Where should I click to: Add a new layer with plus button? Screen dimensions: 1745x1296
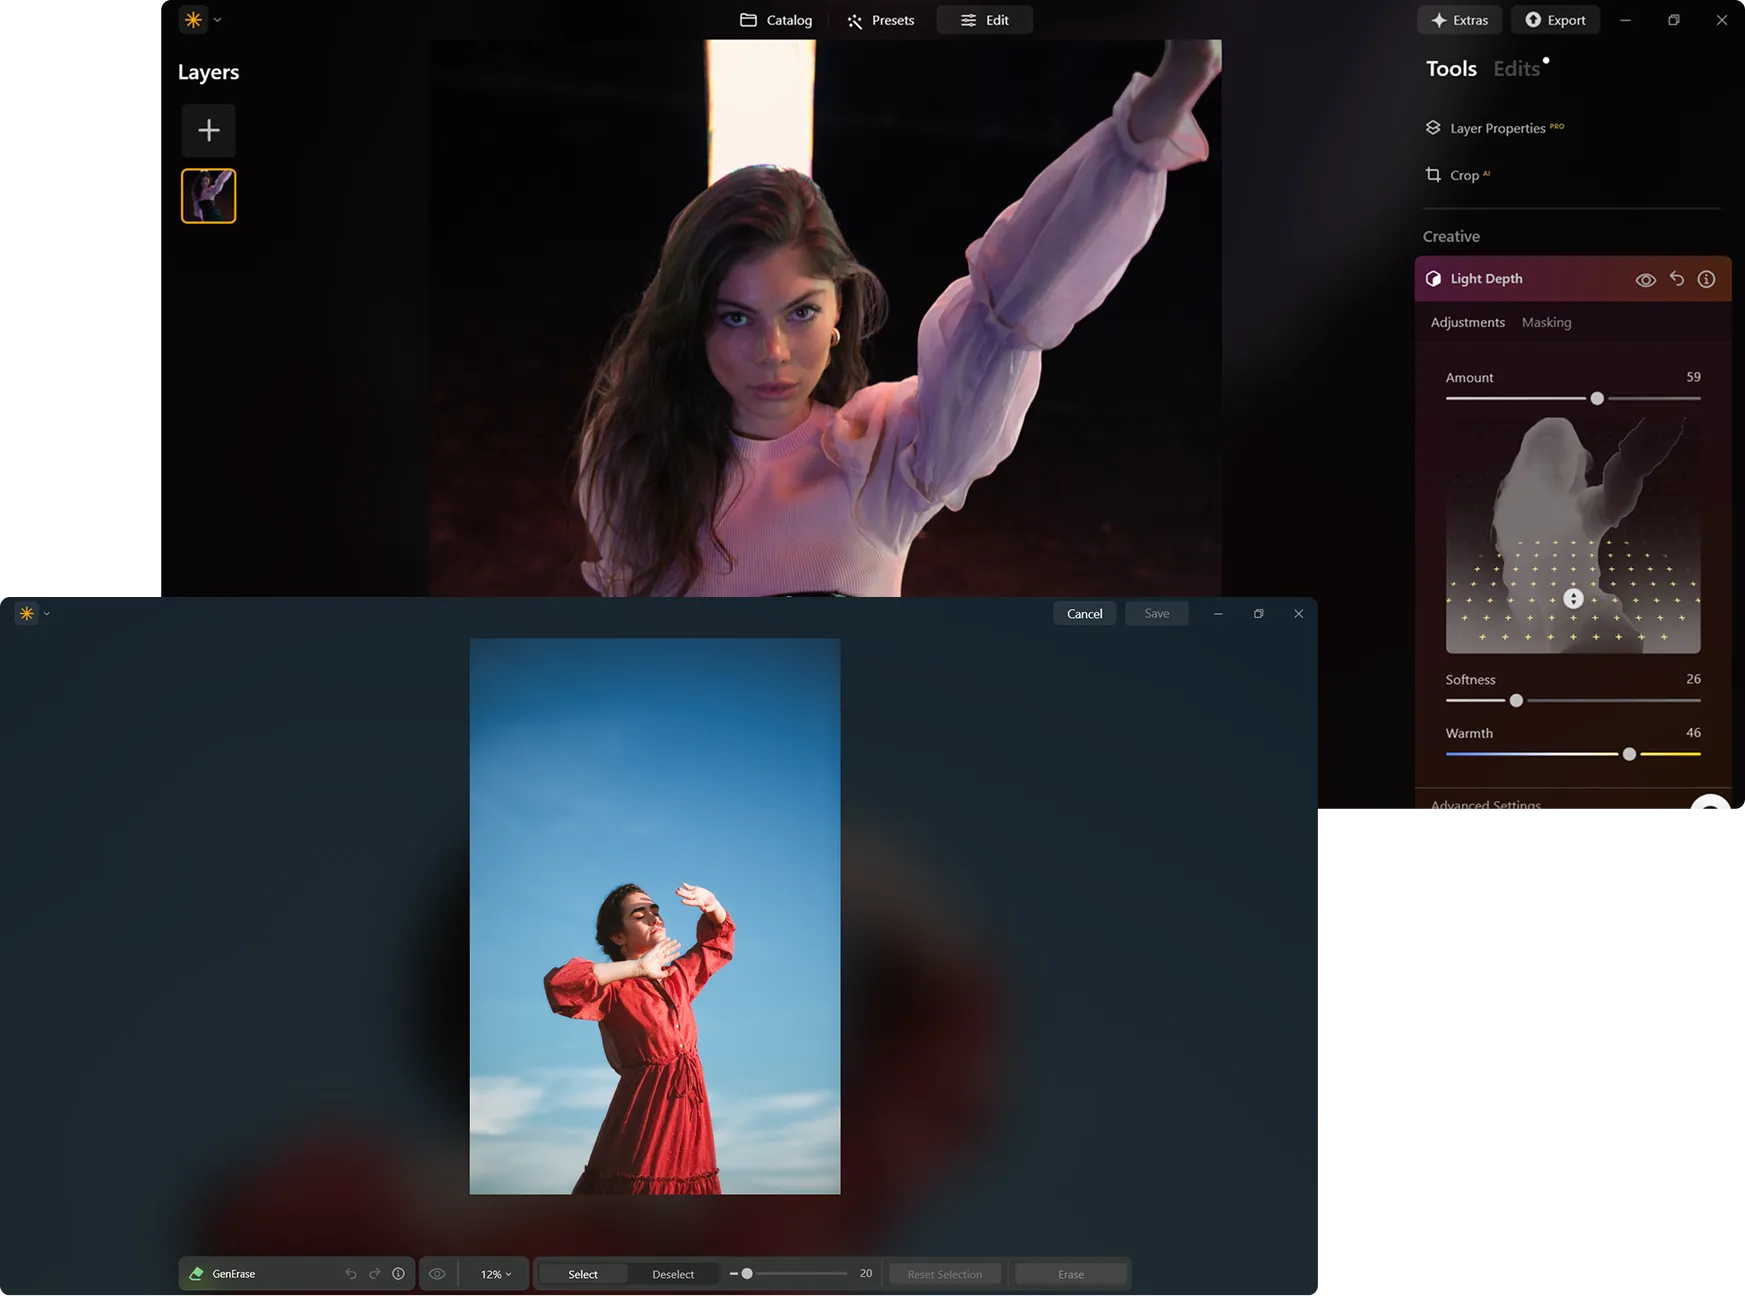click(x=209, y=130)
